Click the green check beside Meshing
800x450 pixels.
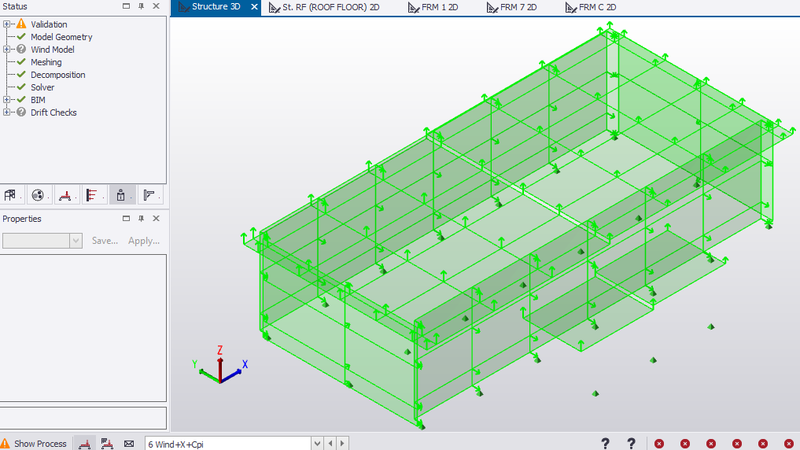tap(21, 62)
